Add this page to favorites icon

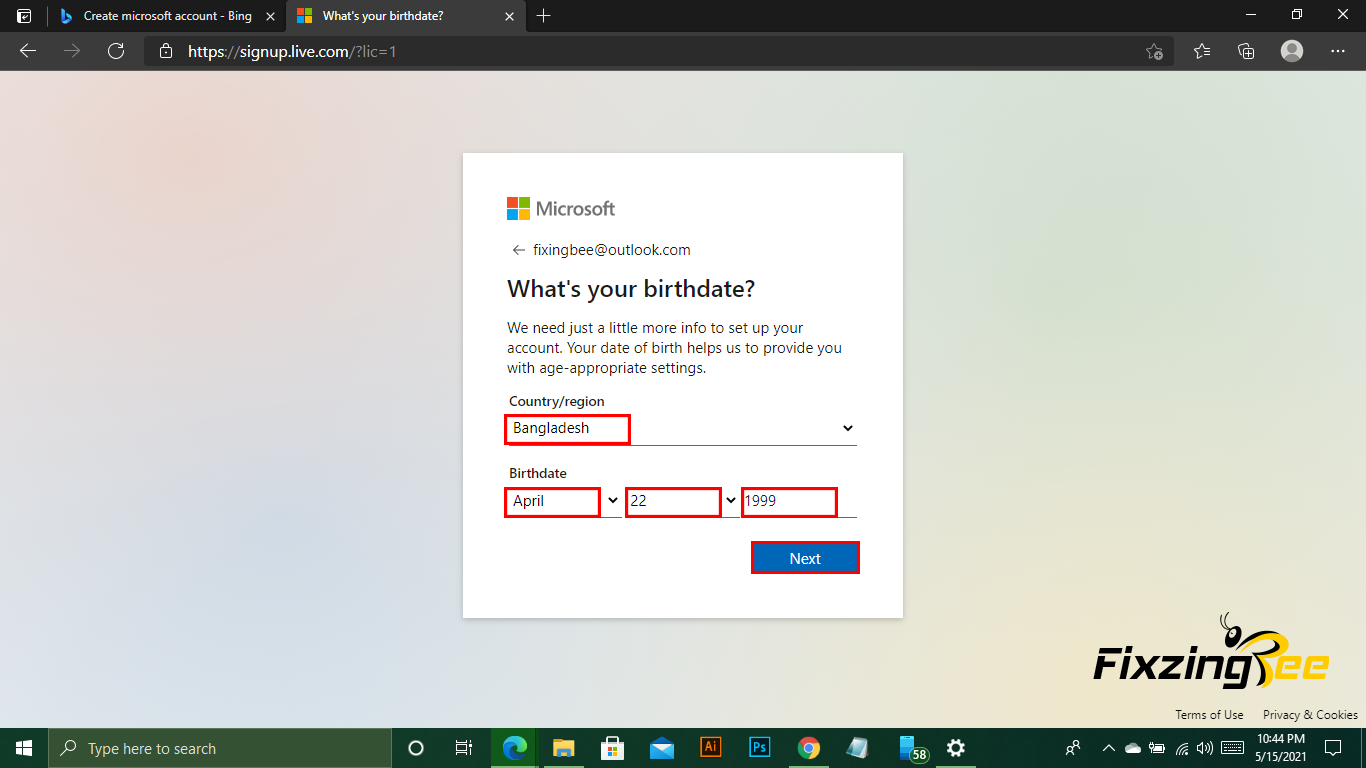tap(1154, 51)
